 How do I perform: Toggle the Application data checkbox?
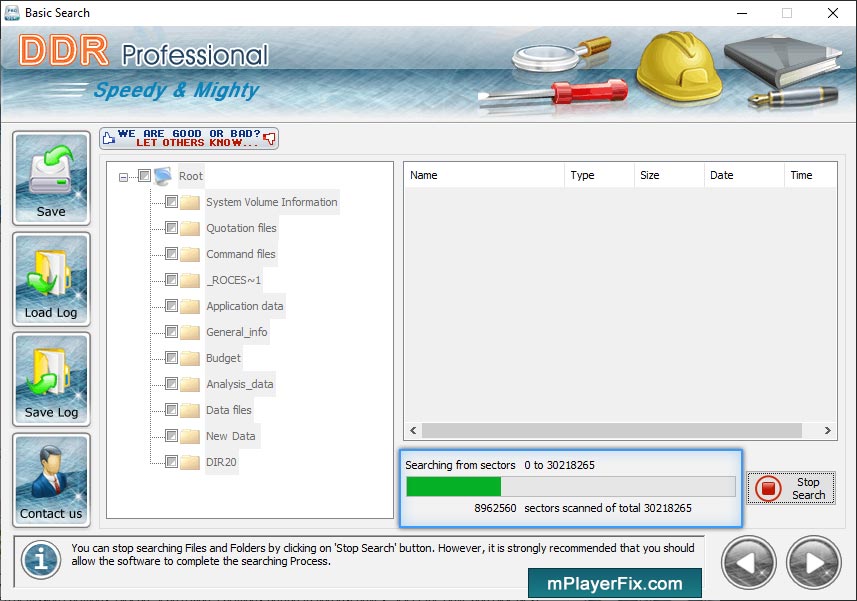pyautogui.click(x=172, y=305)
